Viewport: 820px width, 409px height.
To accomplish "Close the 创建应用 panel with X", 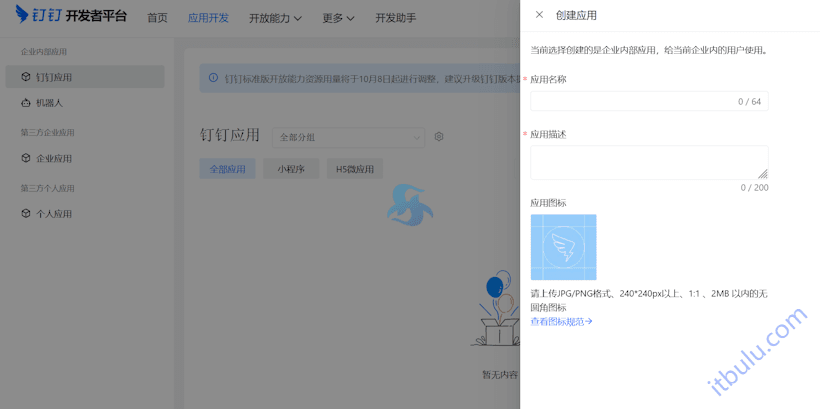I will point(539,15).
